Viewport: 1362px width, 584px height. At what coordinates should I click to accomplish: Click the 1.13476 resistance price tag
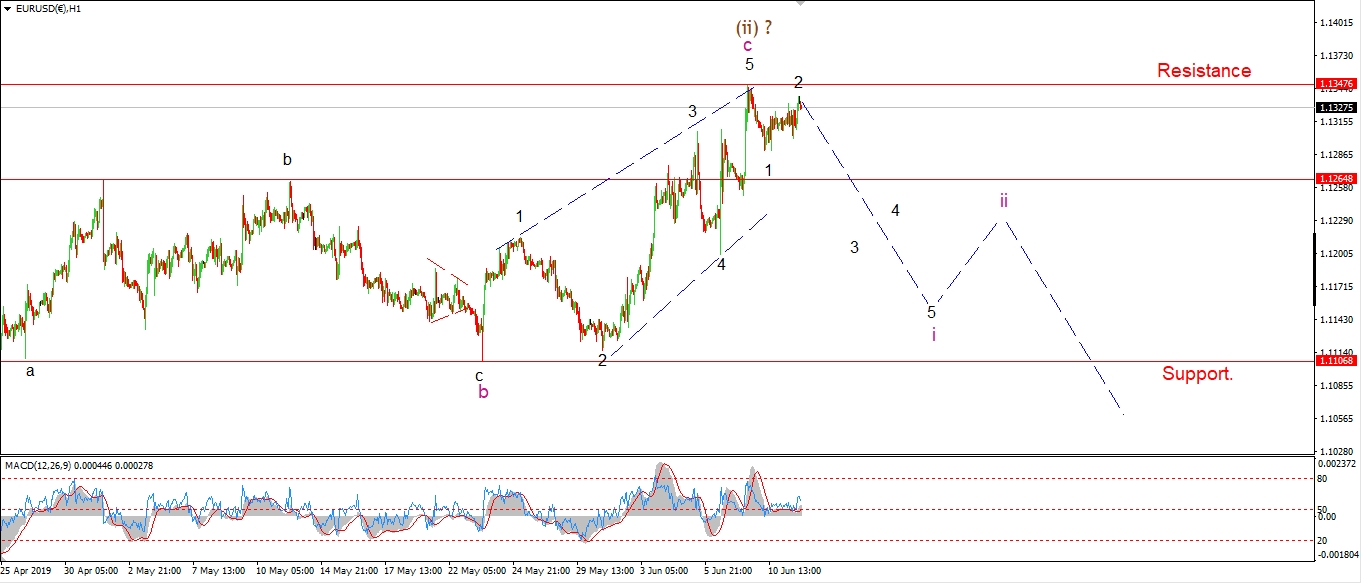[1336, 84]
